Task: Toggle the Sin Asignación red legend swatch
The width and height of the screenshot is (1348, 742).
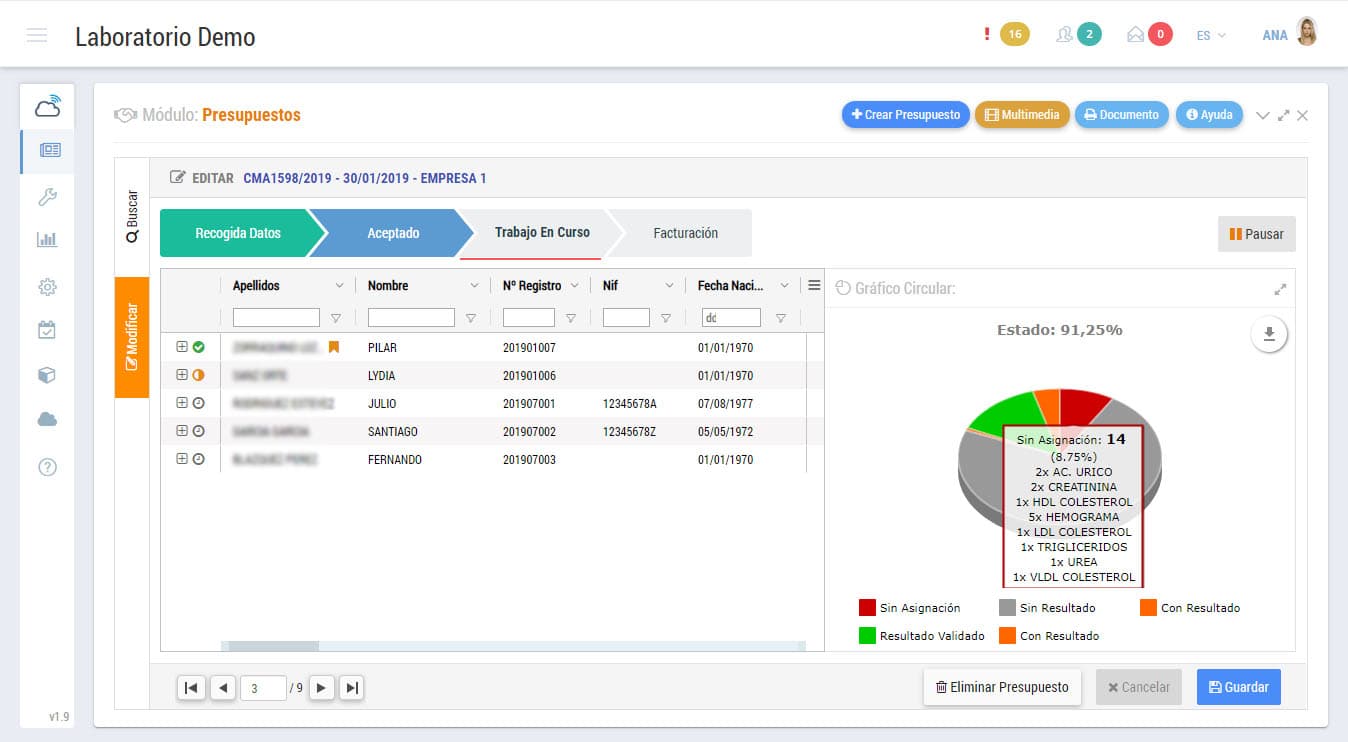Action: (867, 608)
